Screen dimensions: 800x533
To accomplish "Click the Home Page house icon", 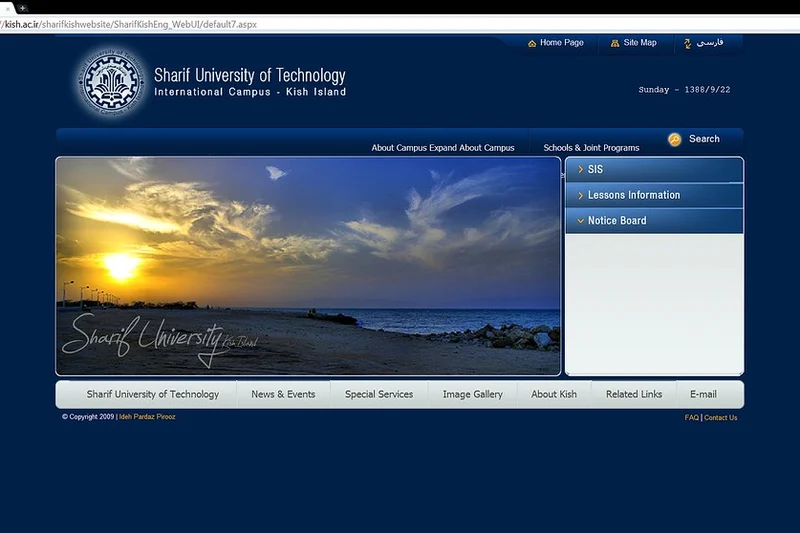I will coord(532,43).
